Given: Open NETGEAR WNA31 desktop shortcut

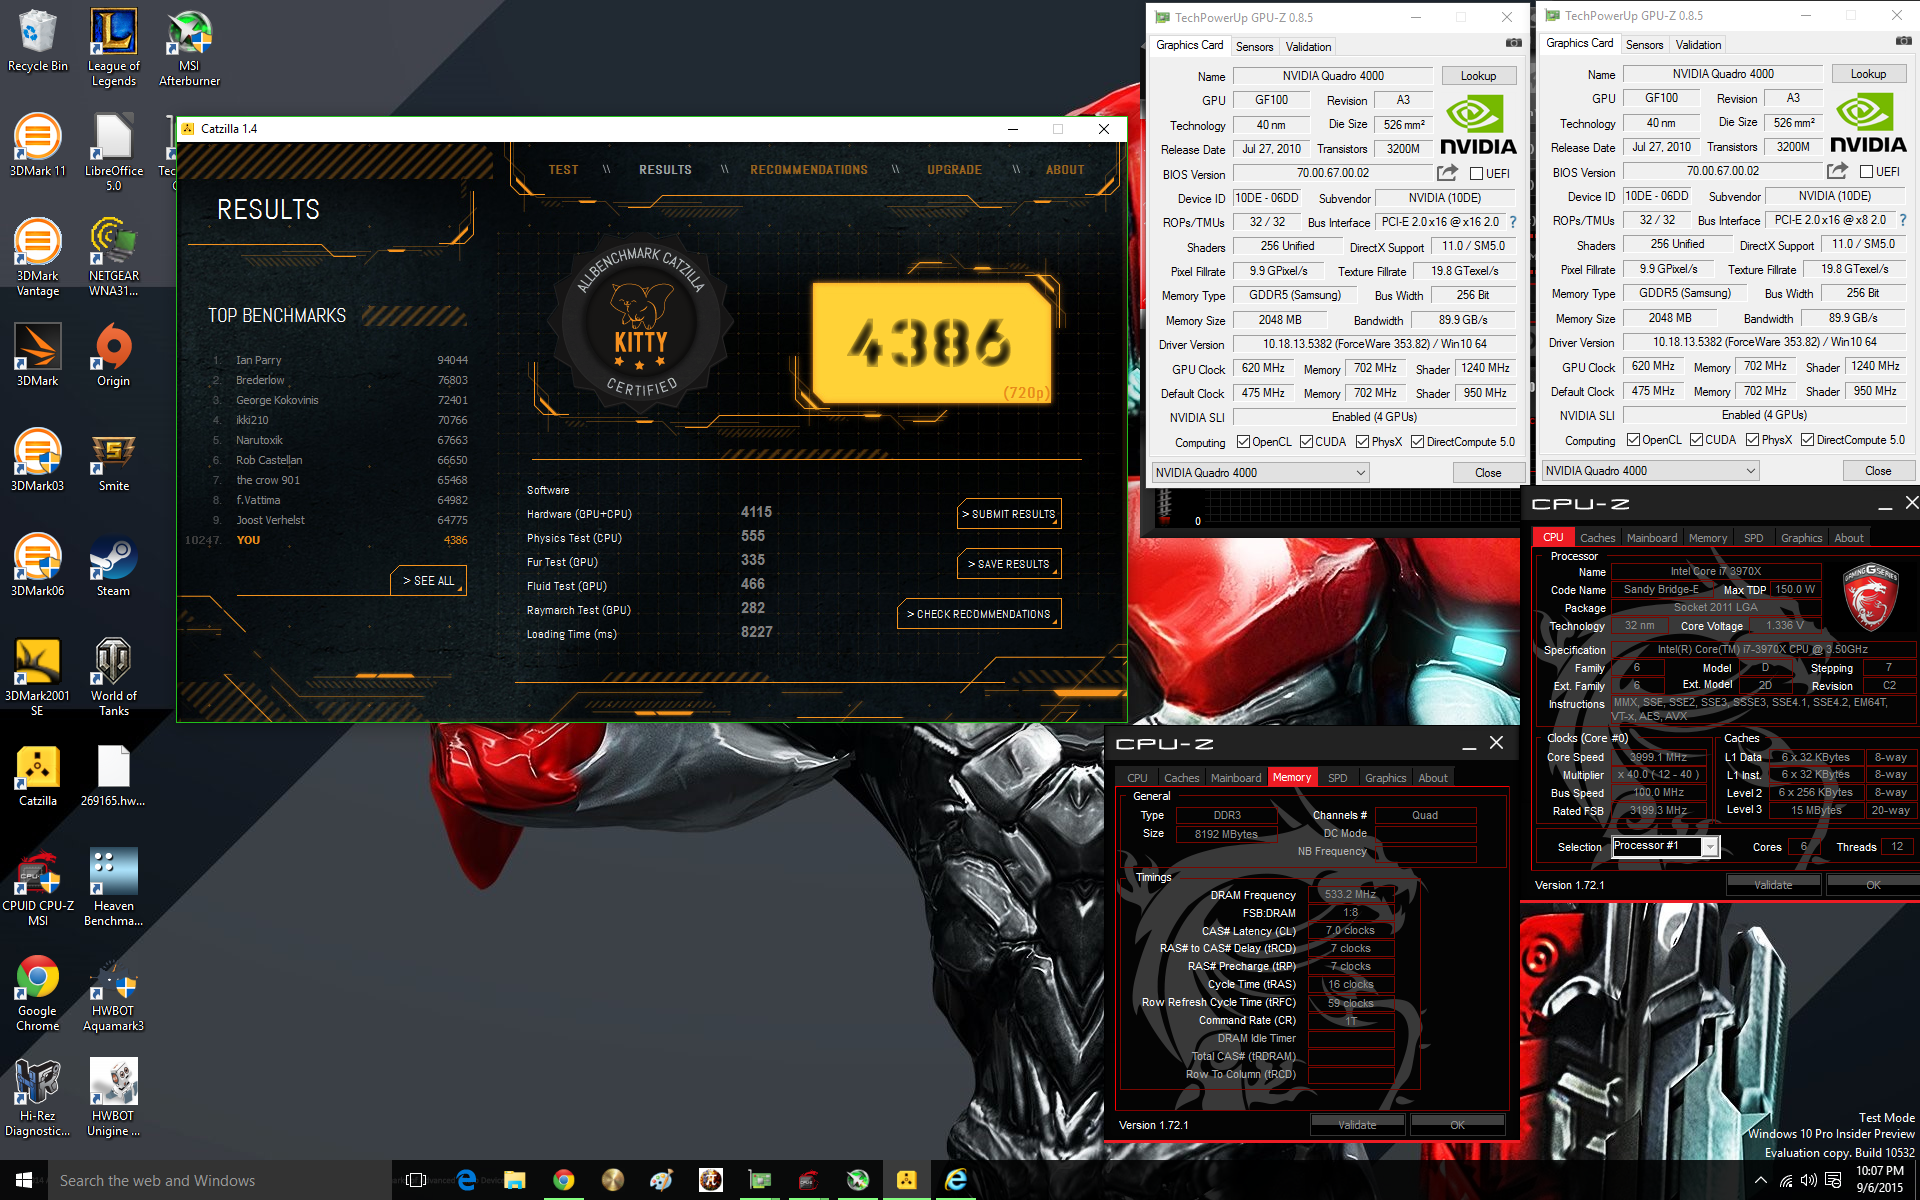Looking at the screenshot, I should [x=113, y=257].
